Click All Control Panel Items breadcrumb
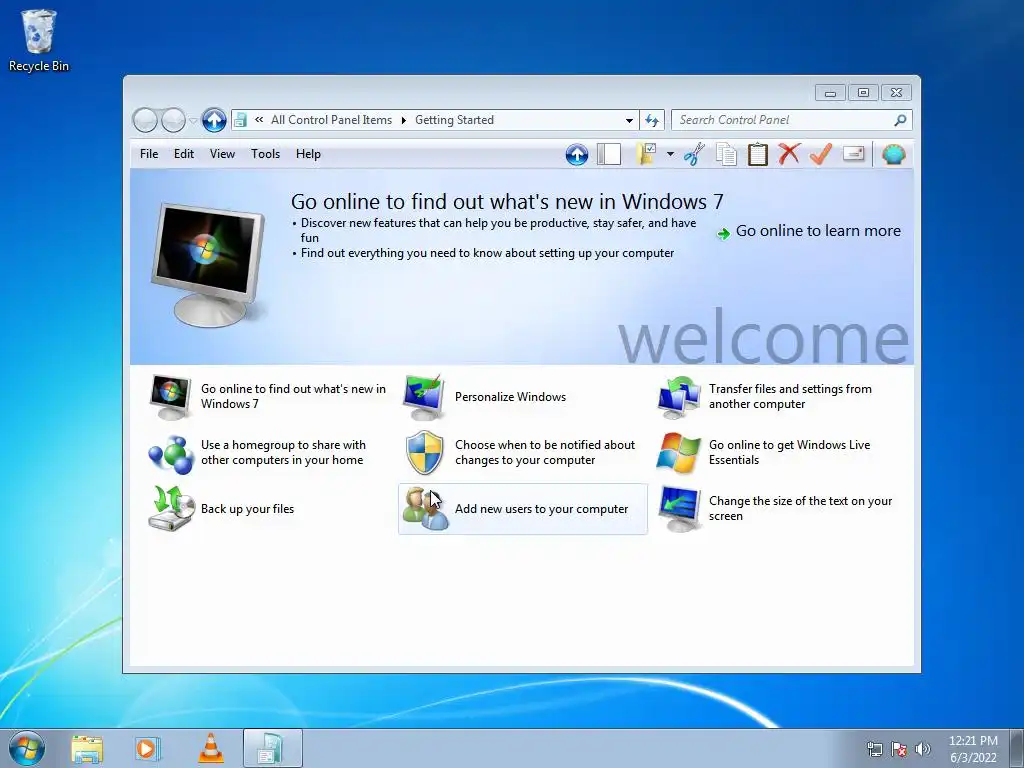Screen dimensions: 1024x768 pos(331,120)
